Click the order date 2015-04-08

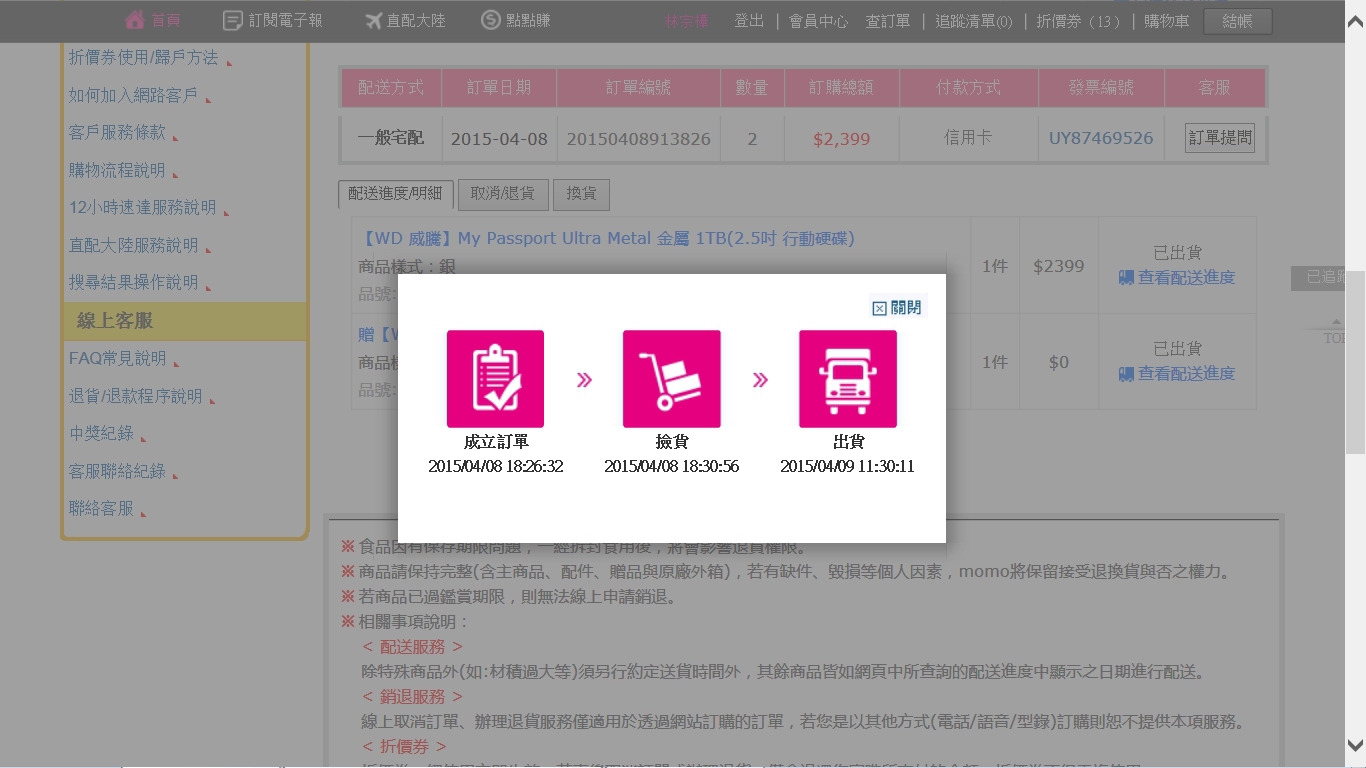point(499,139)
